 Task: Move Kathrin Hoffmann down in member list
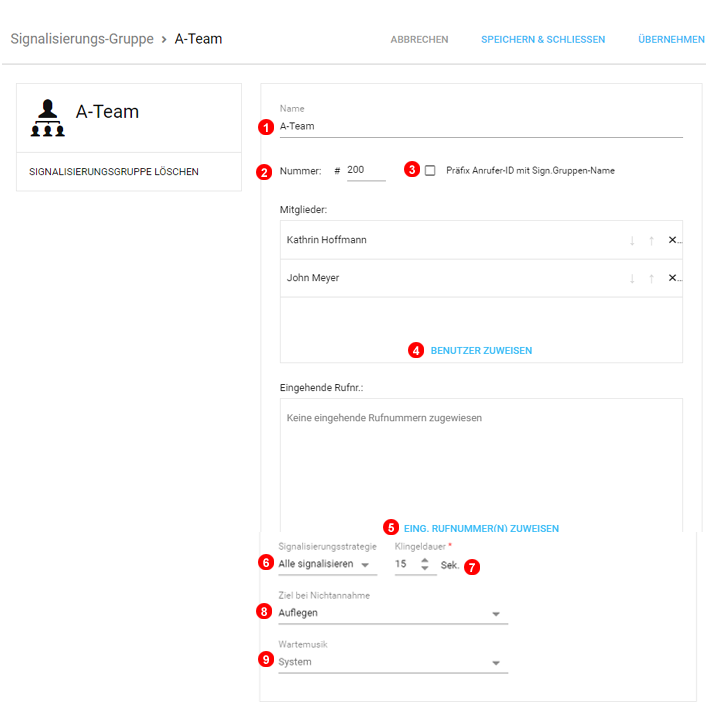pos(632,241)
